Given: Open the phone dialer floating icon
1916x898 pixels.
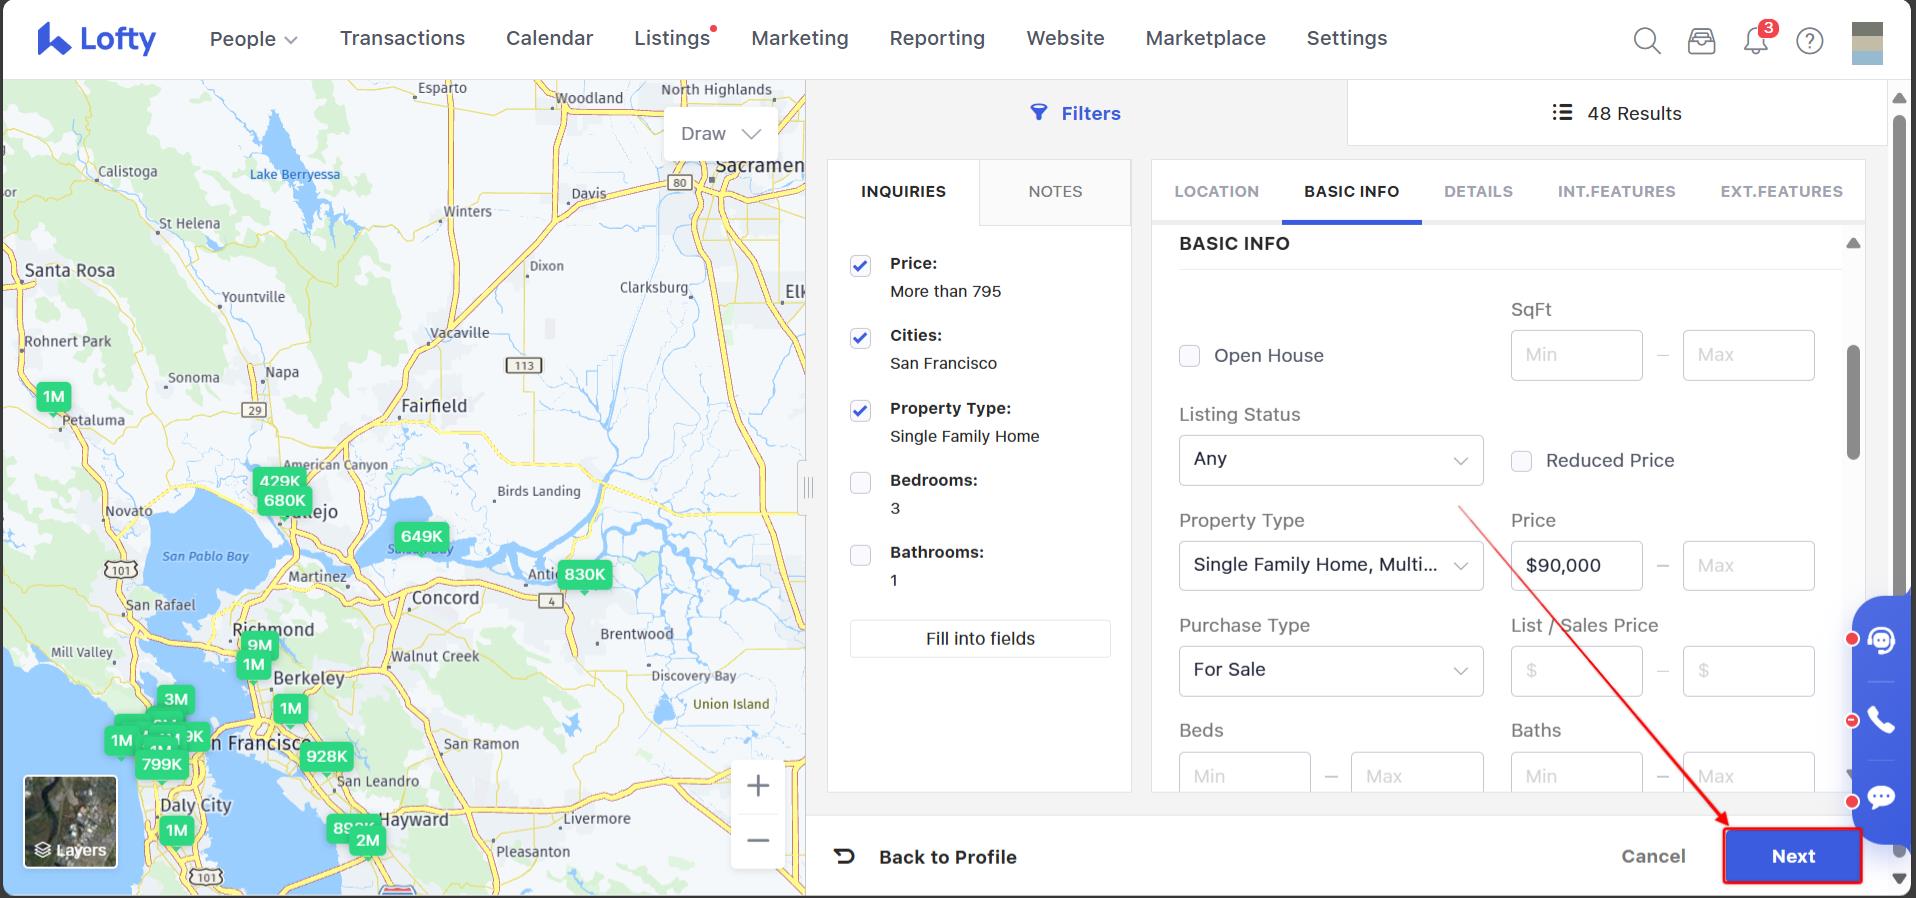Looking at the screenshot, I should [x=1881, y=720].
